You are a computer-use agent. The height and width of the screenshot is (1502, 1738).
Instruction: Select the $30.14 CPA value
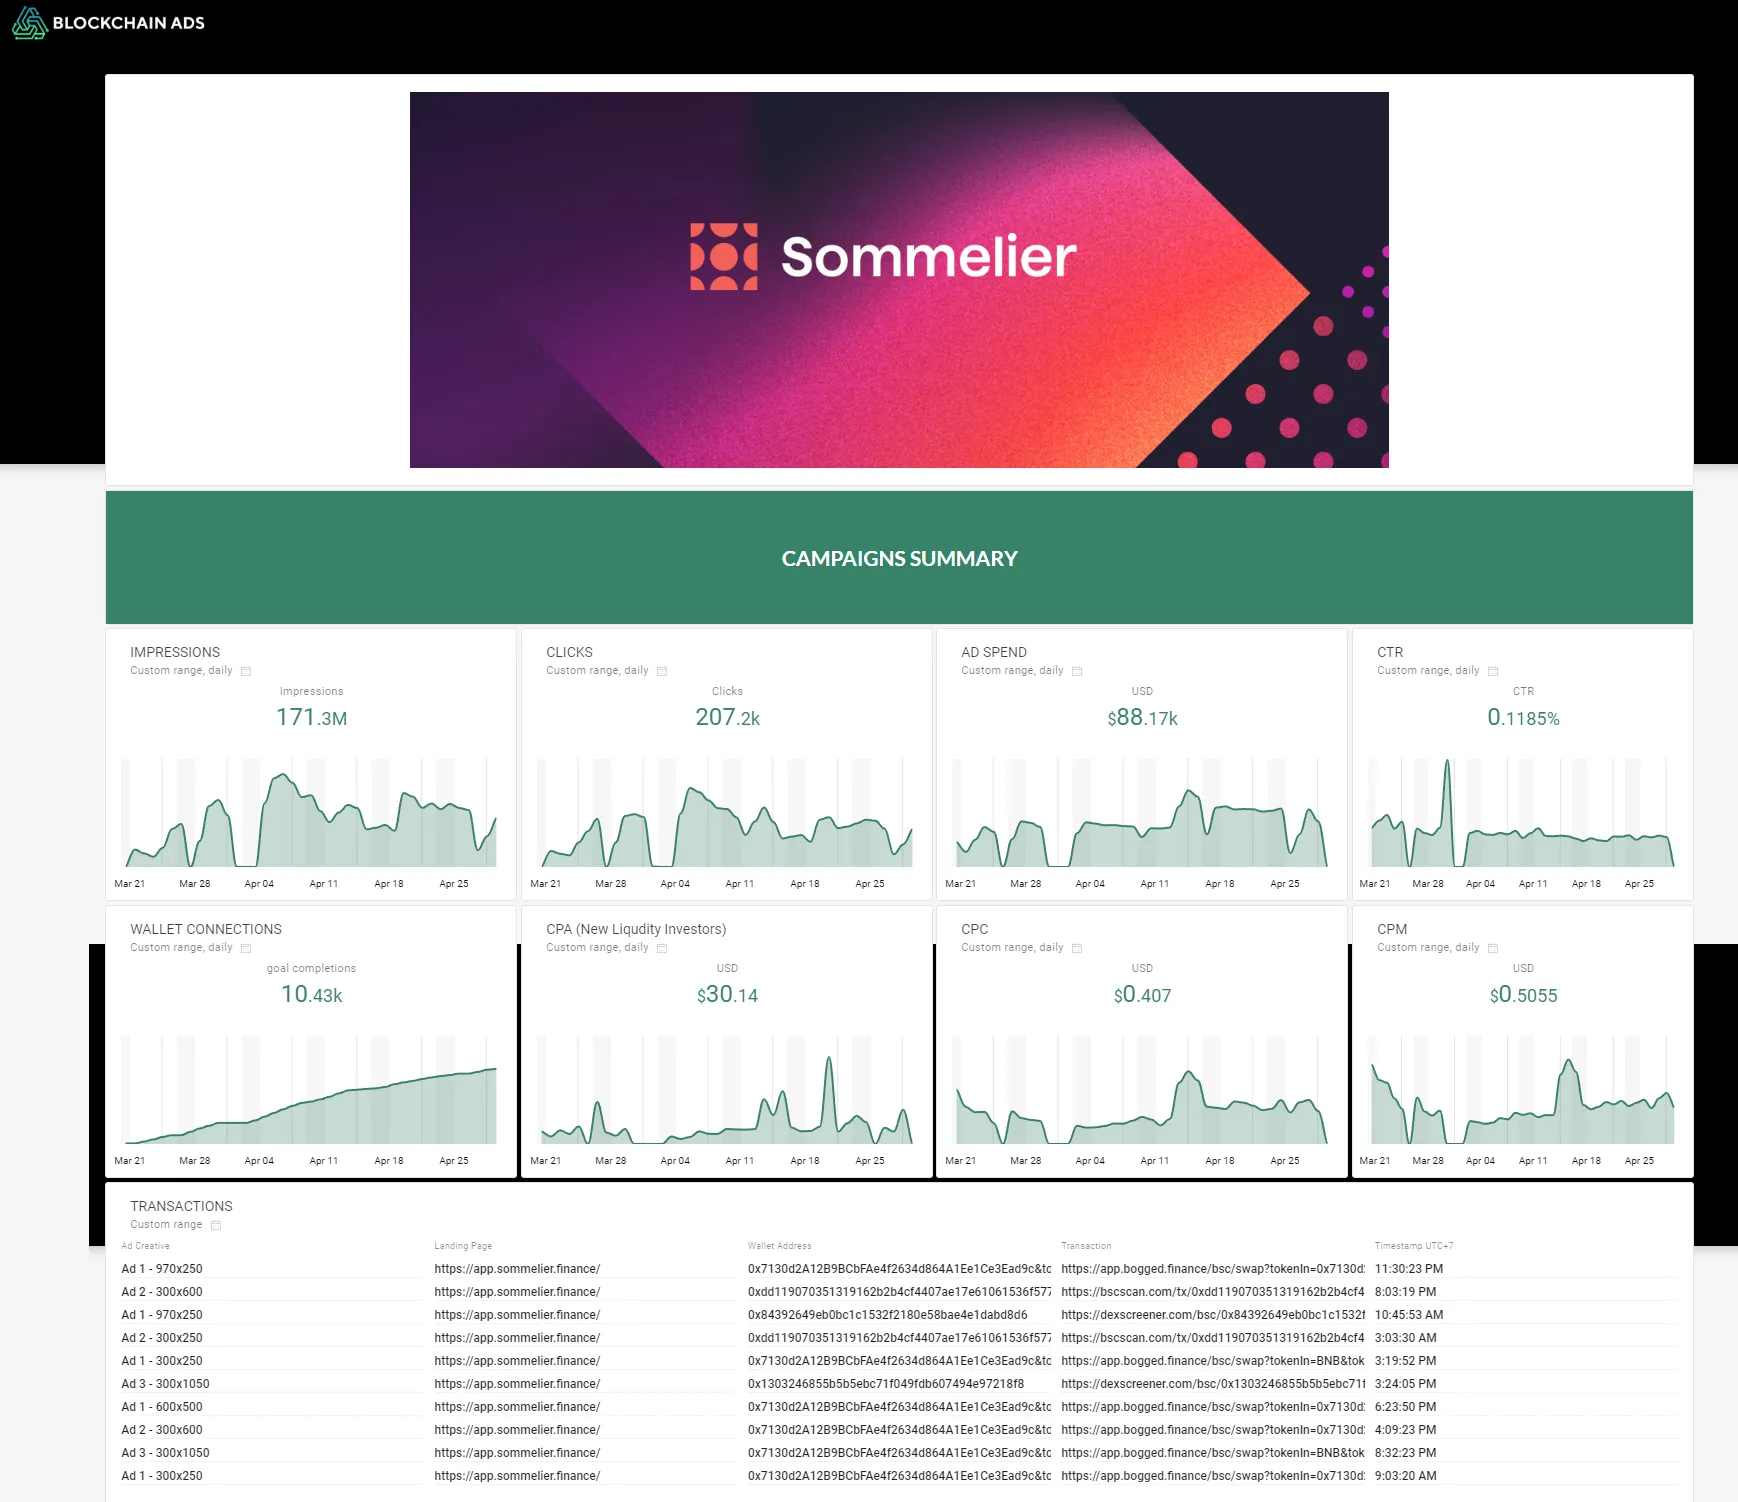point(728,994)
